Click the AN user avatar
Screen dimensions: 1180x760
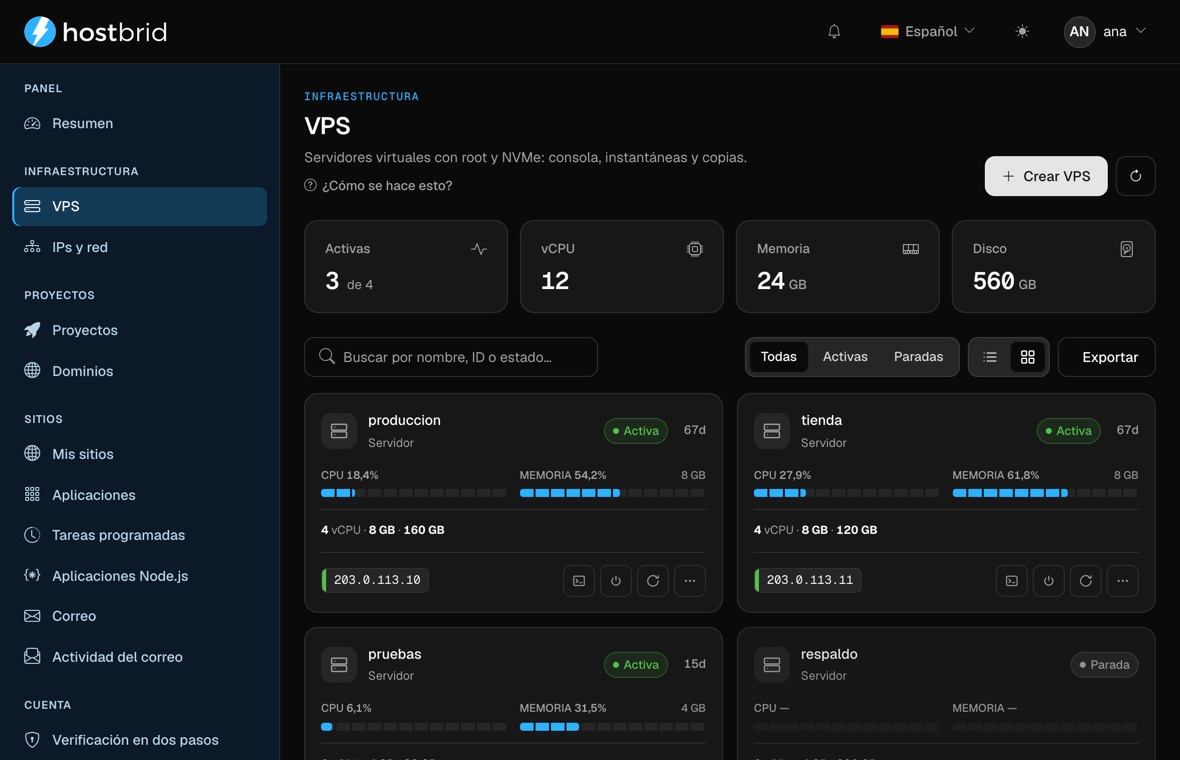1079,32
